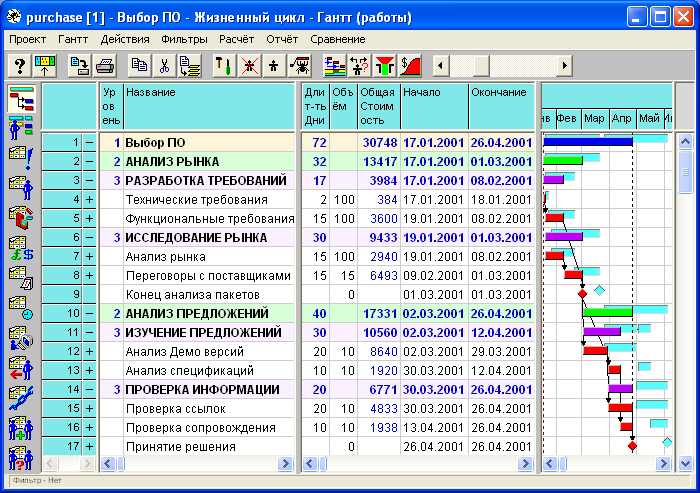Select the Принятие решения task name
This screenshot has width=700, height=493.
181,447
